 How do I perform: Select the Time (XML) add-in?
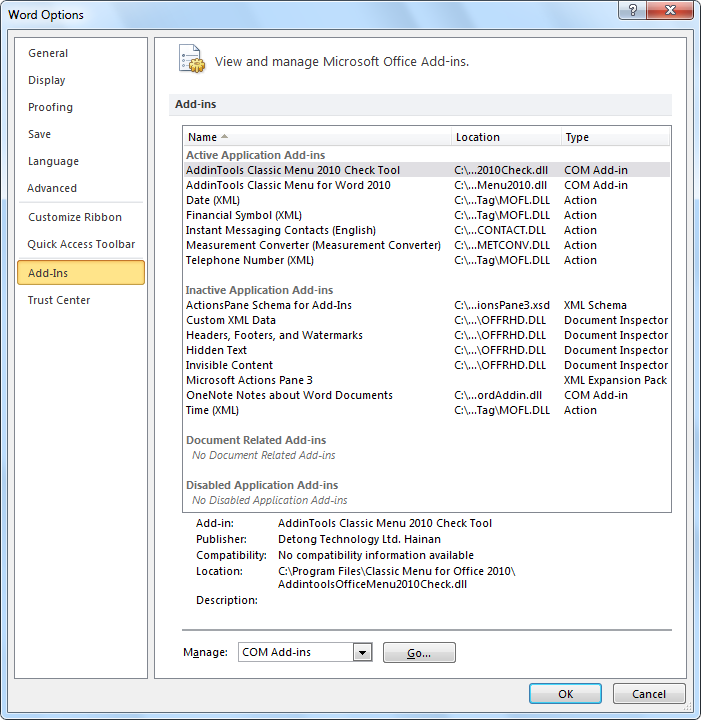click(x=426, y=411)
